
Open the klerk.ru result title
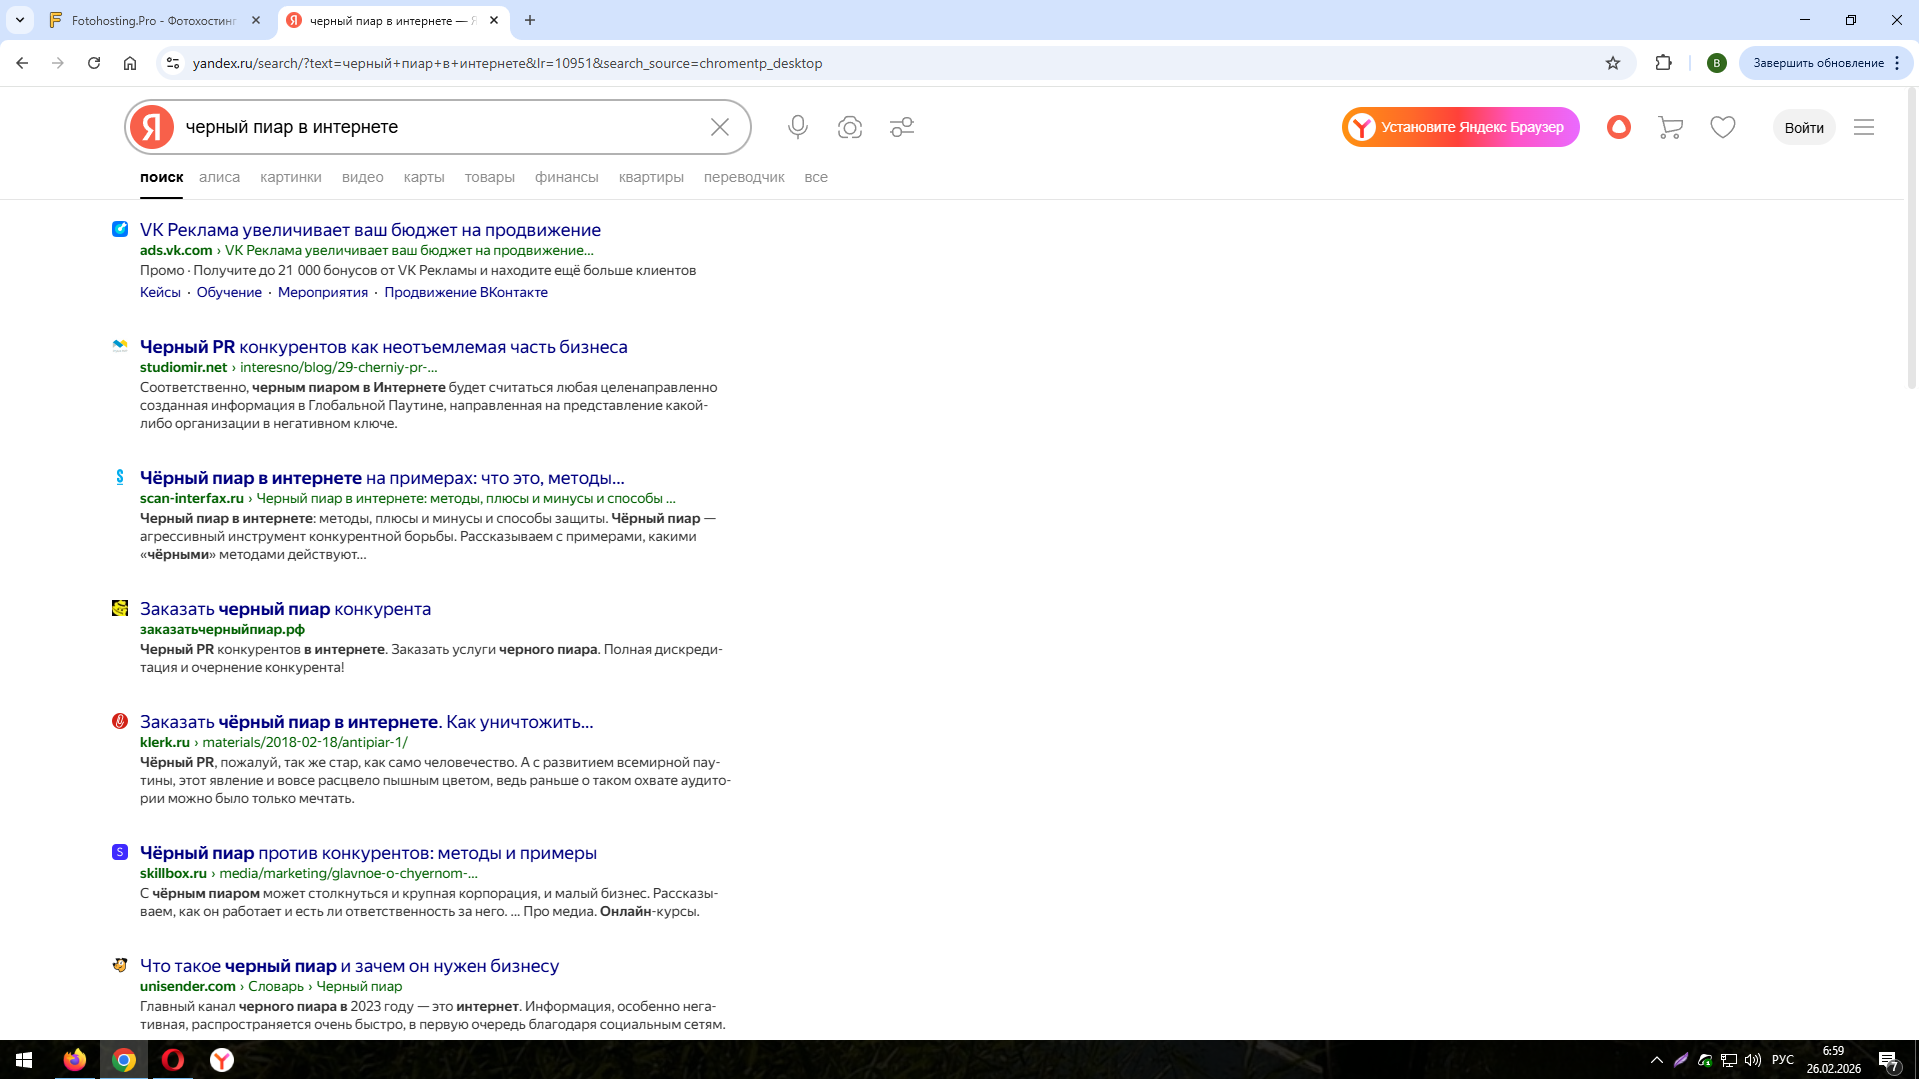[366, 722]
